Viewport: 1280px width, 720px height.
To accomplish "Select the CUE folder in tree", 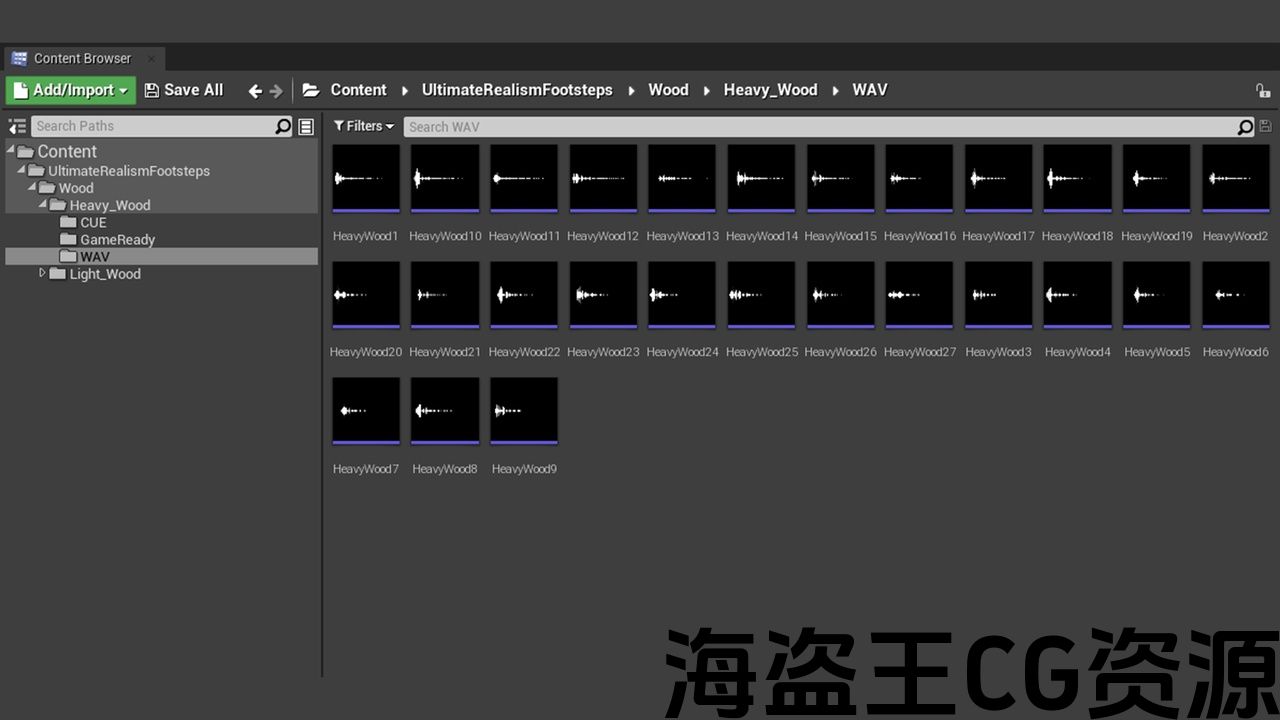I will (93, 222).
